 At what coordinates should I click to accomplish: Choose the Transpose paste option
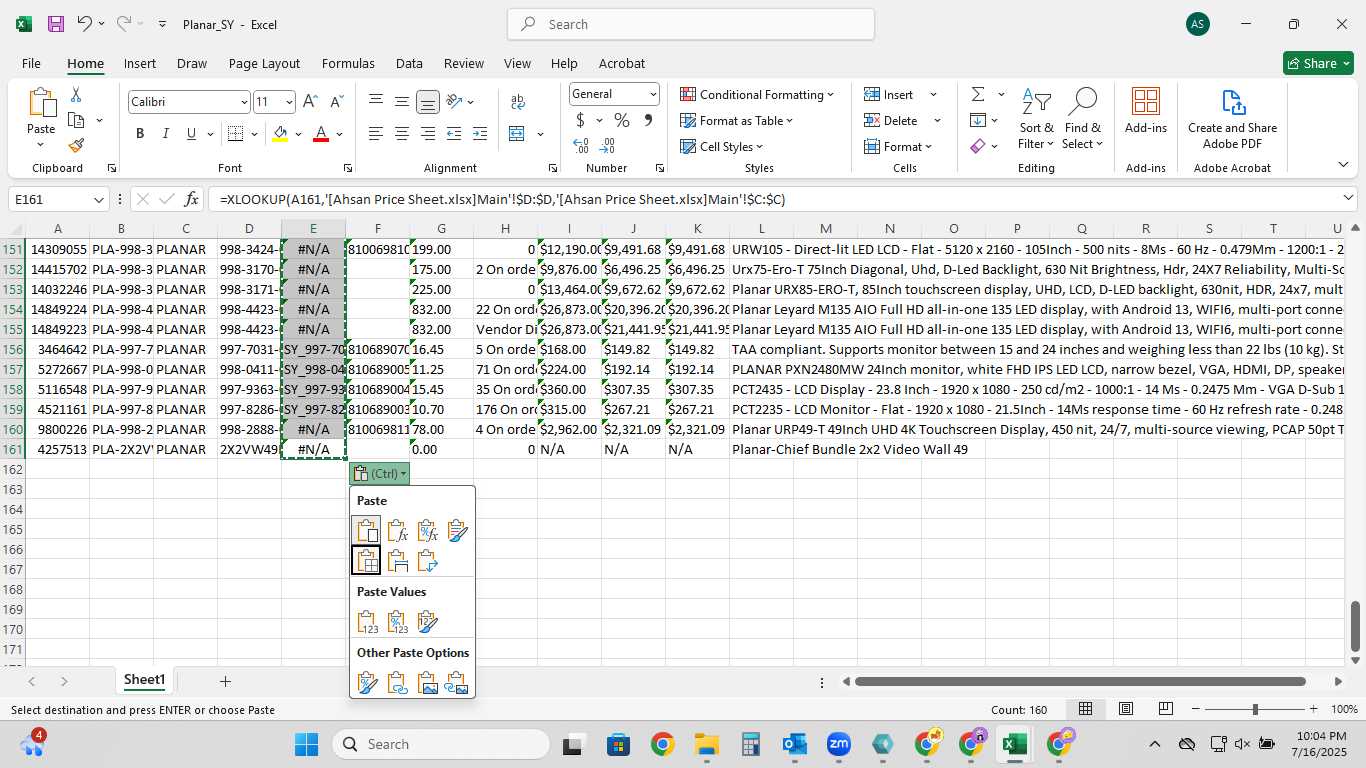[x=427, y=561]
